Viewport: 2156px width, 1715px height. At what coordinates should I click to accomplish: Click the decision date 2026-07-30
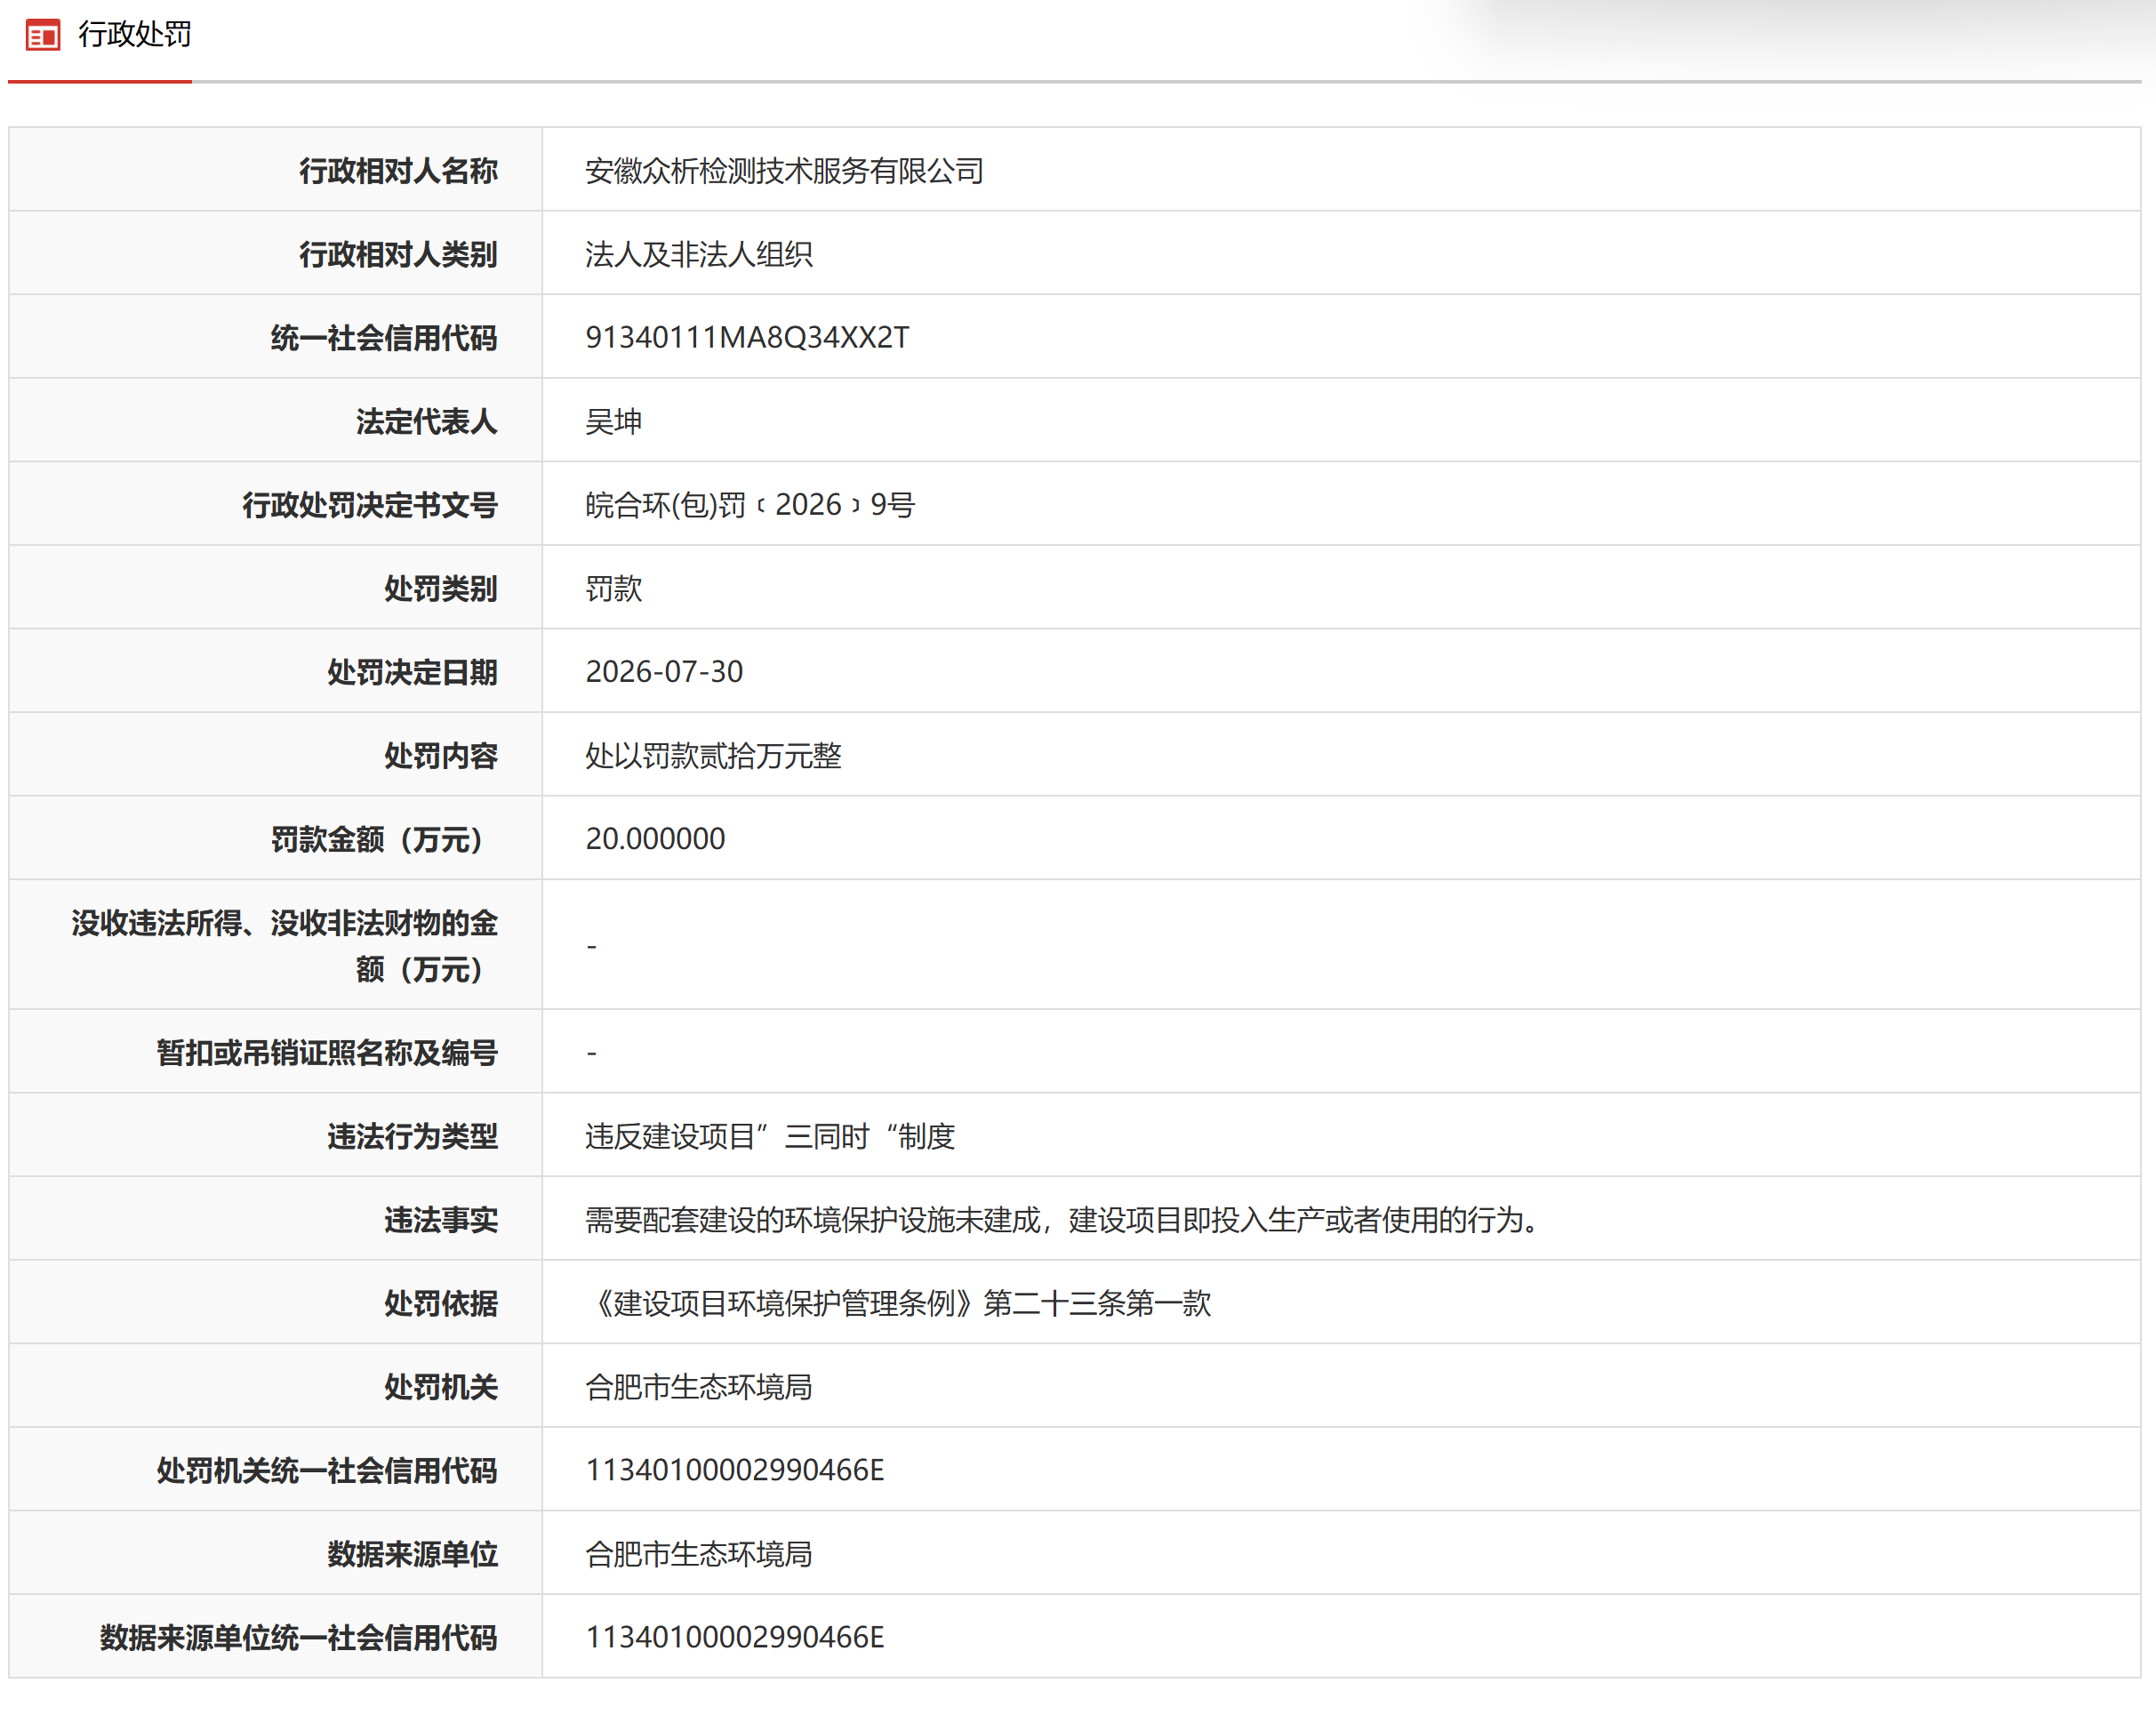click(664, 672)
